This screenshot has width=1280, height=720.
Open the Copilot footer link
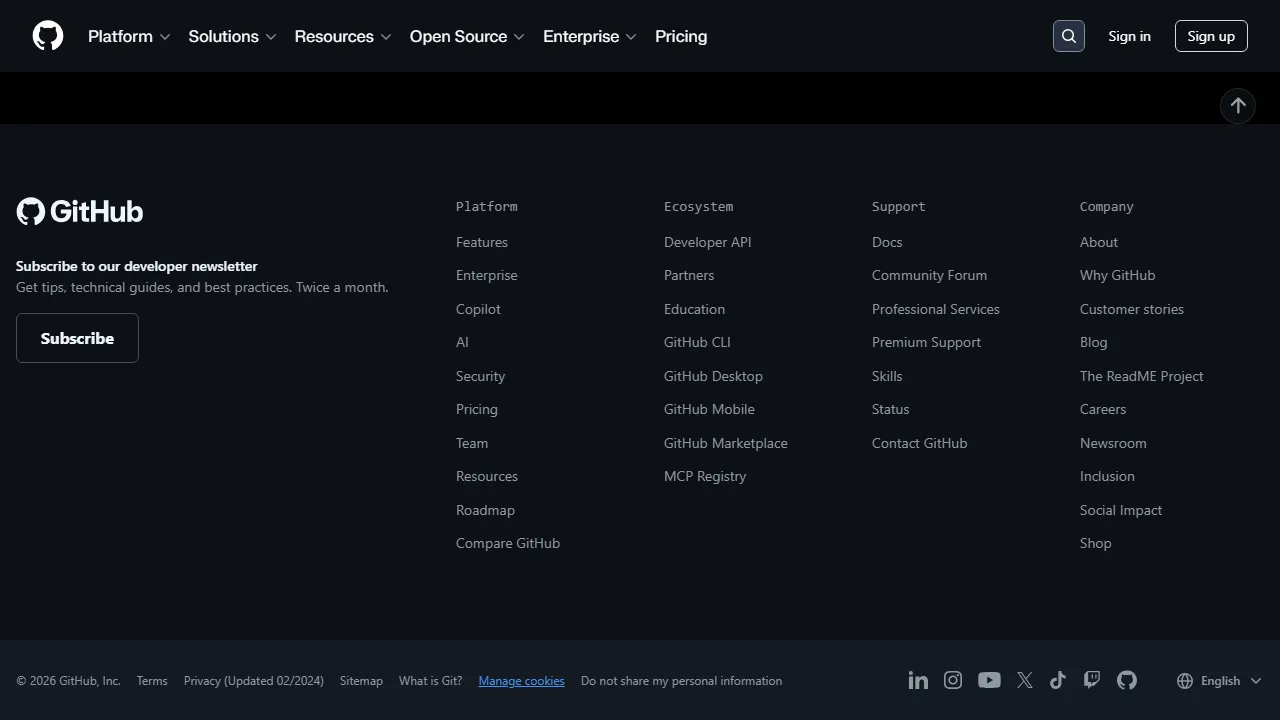[478, 309]
